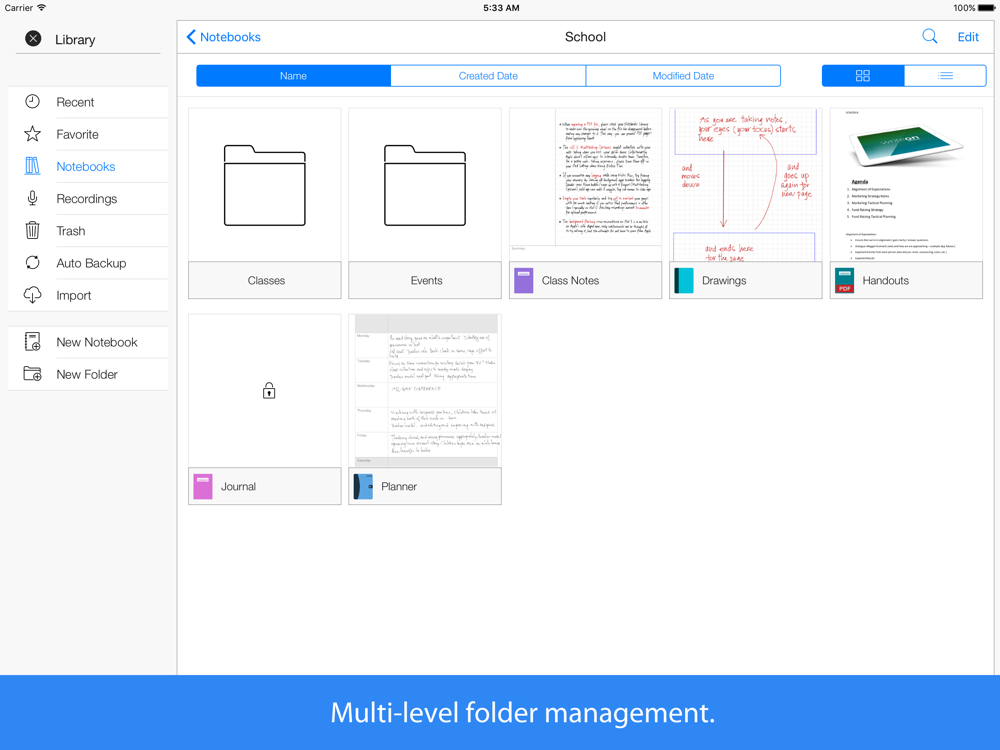Open the Recent sidebar item
The image size is (1000, 750).
pos(89,102)
